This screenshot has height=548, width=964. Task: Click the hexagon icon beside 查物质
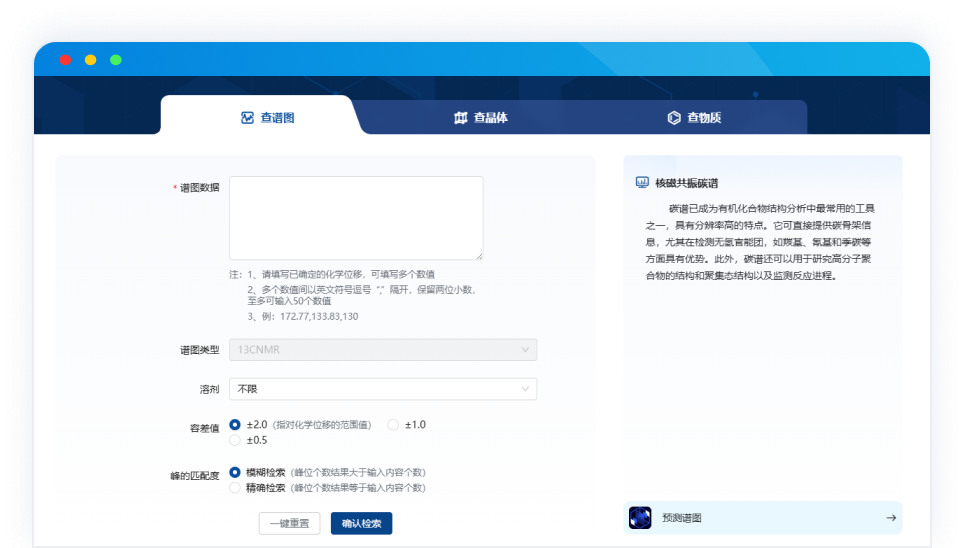674,118
